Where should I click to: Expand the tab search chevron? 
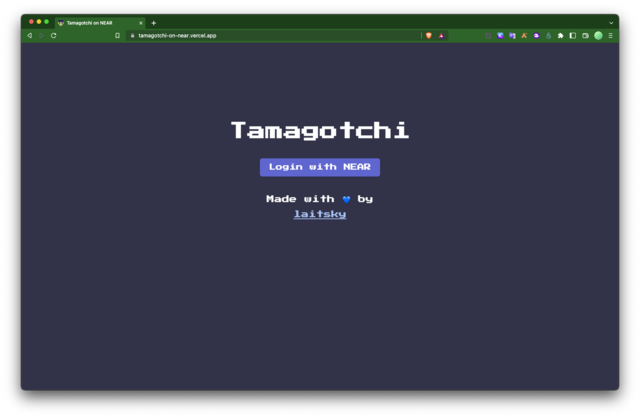coord(611,23)
